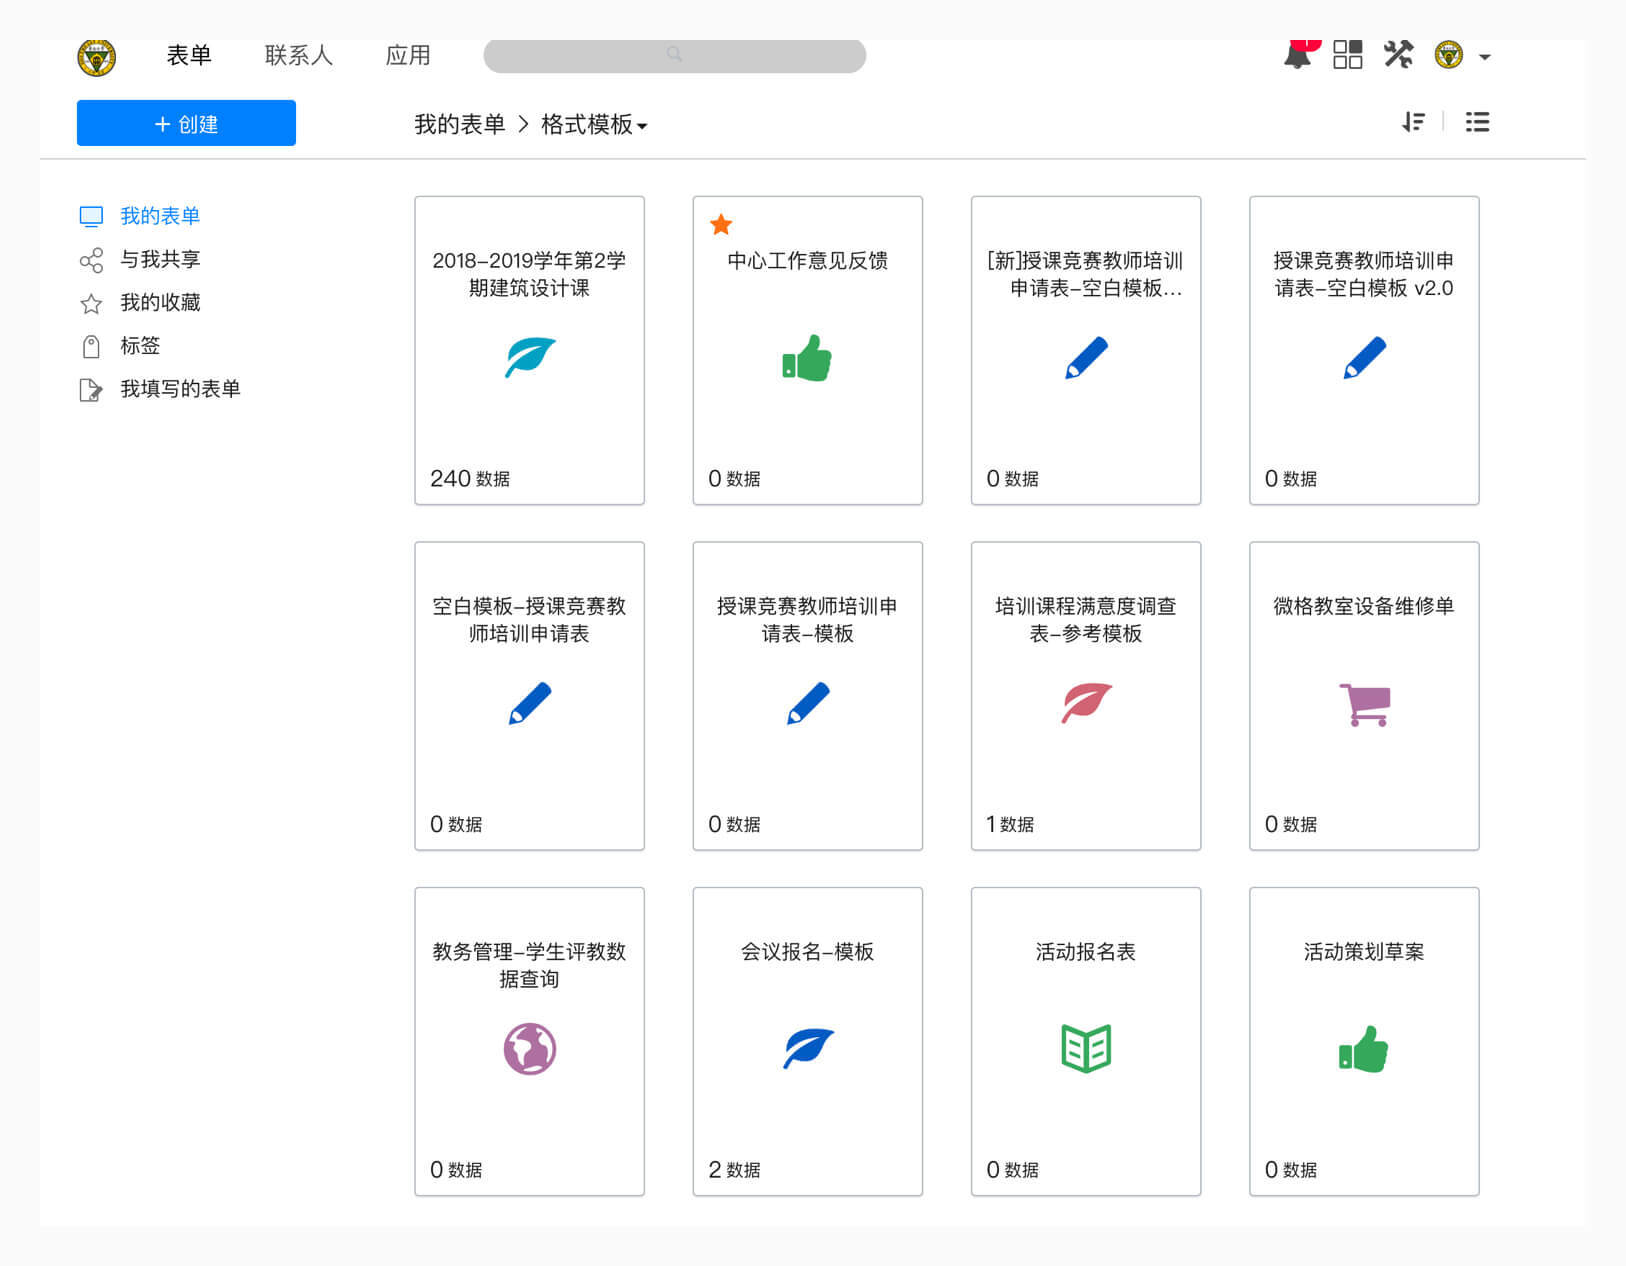Click the pencil icon on 授课竞赛教师培训申请表-模板
This screenshot has width=1626, height=1266.
(807, 703)
